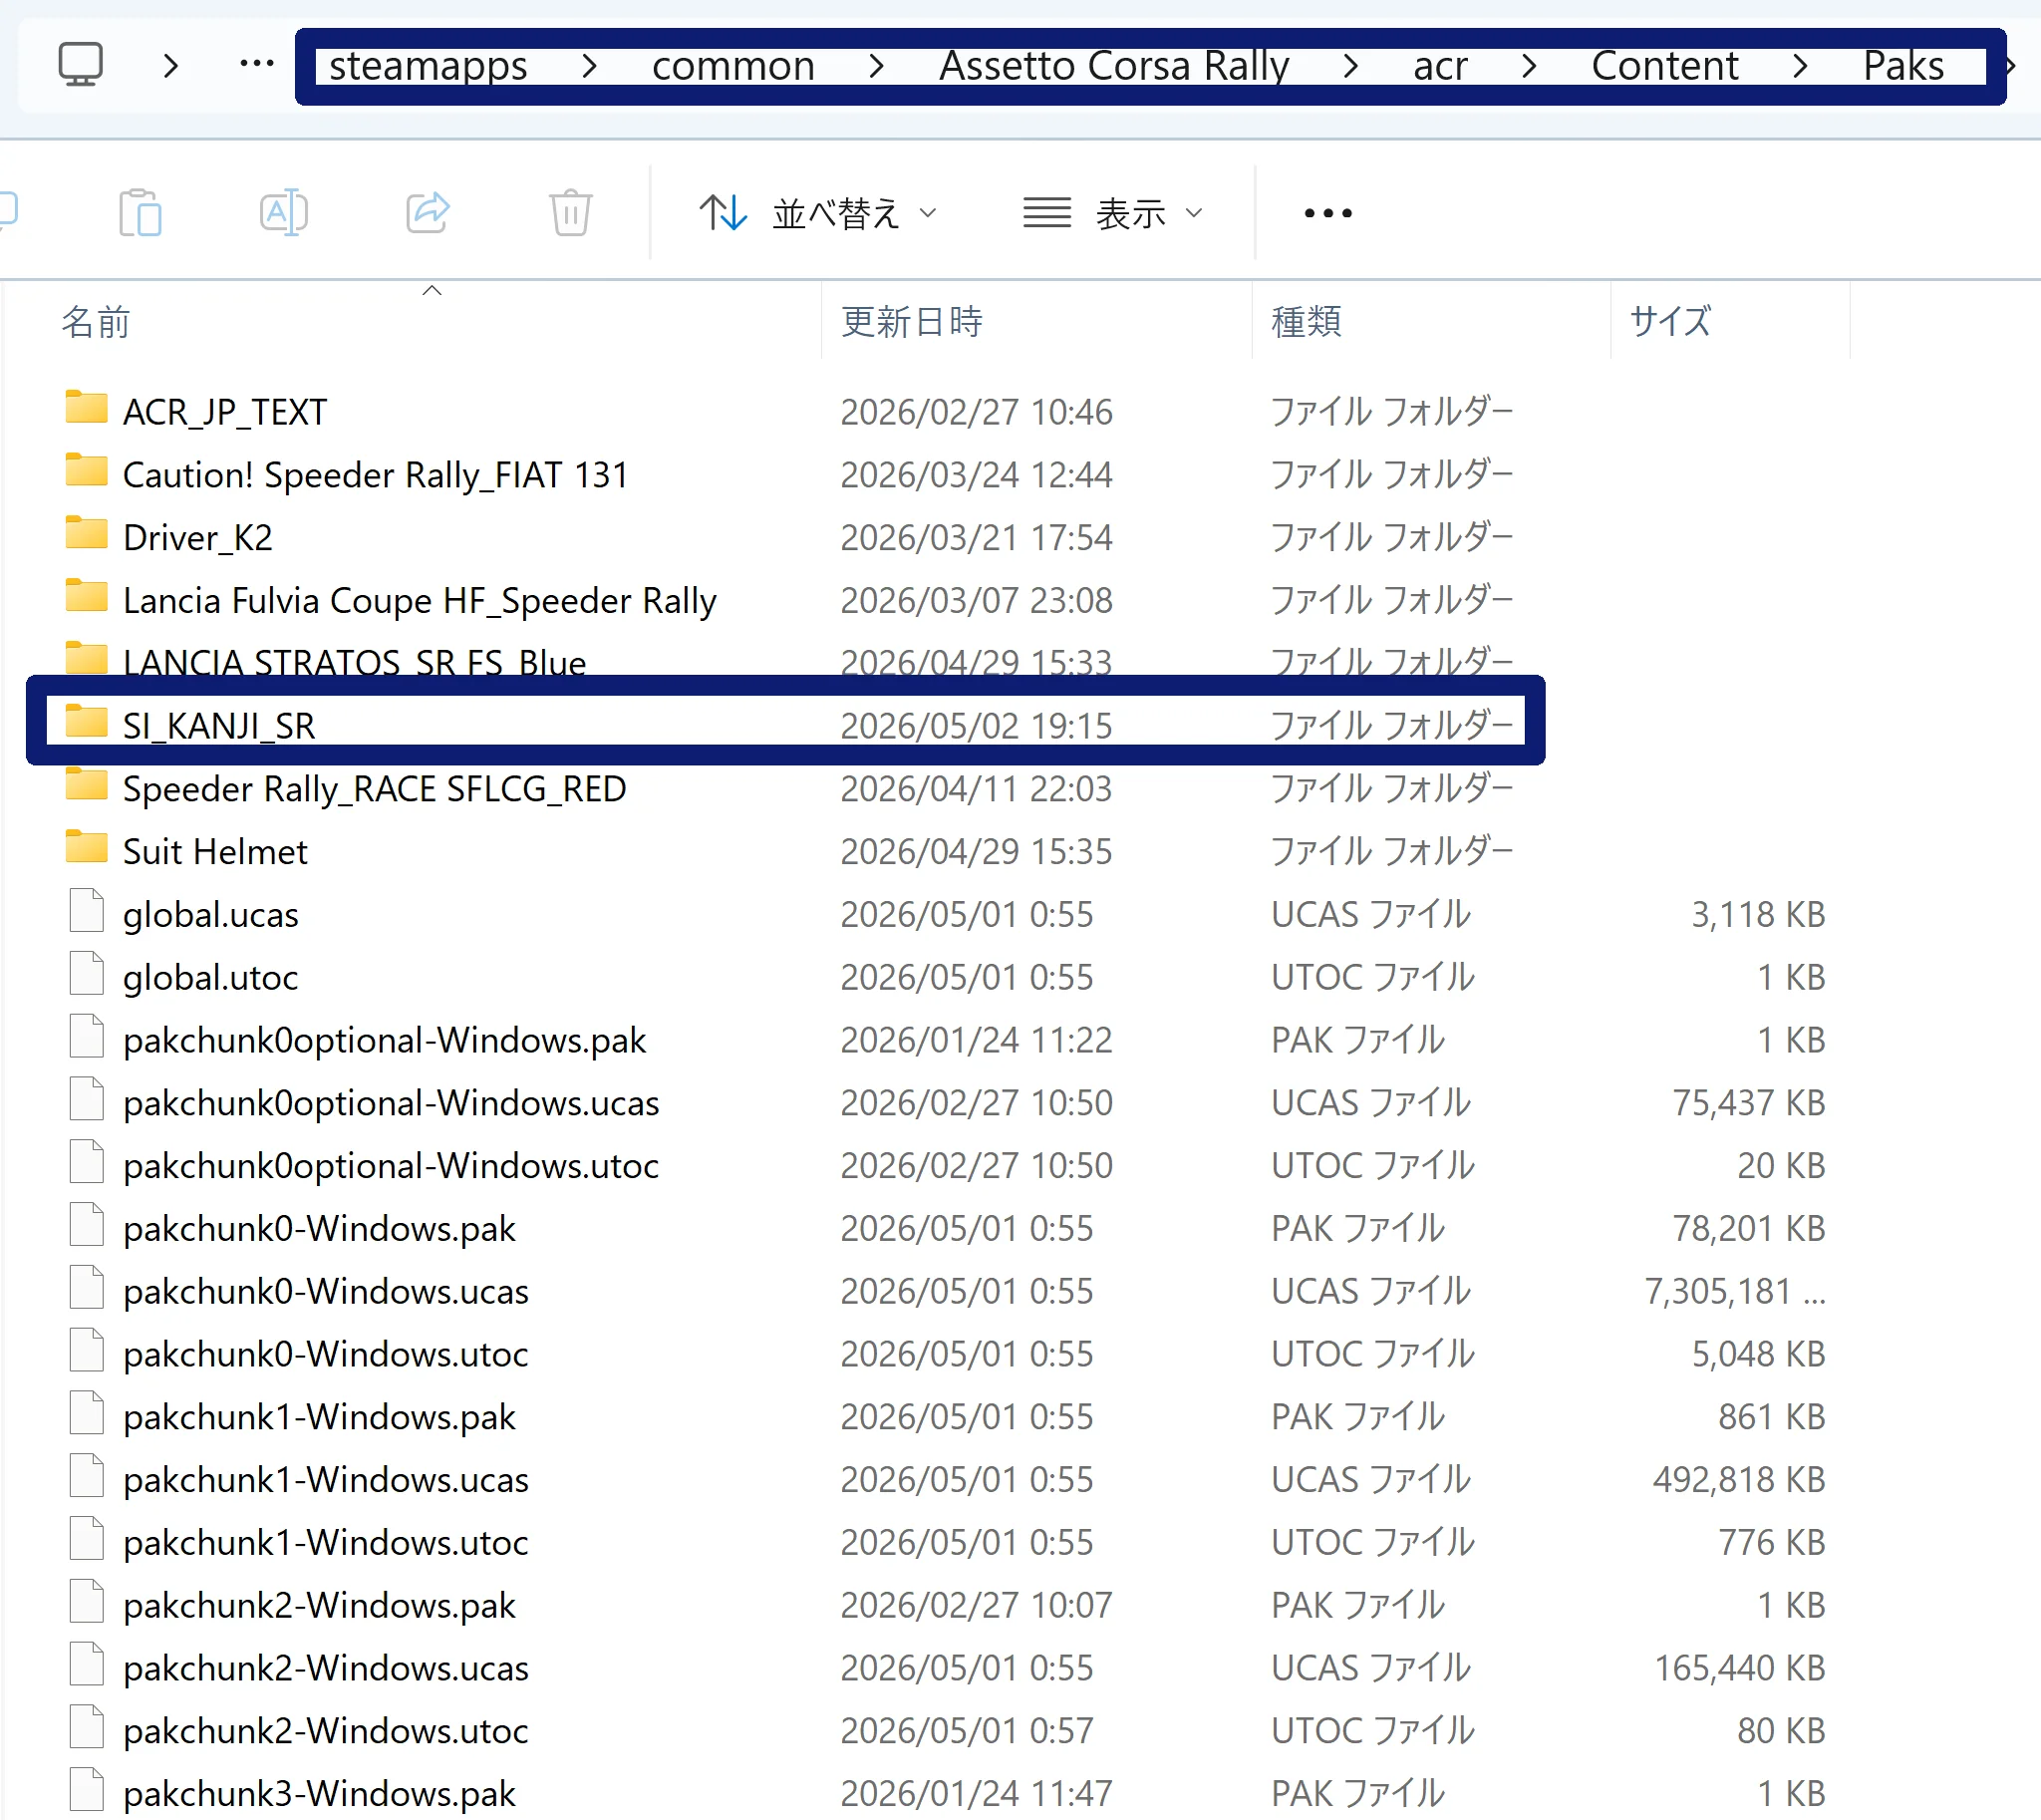Expand the chevron after the PC icon

click(x=171, y=66)
